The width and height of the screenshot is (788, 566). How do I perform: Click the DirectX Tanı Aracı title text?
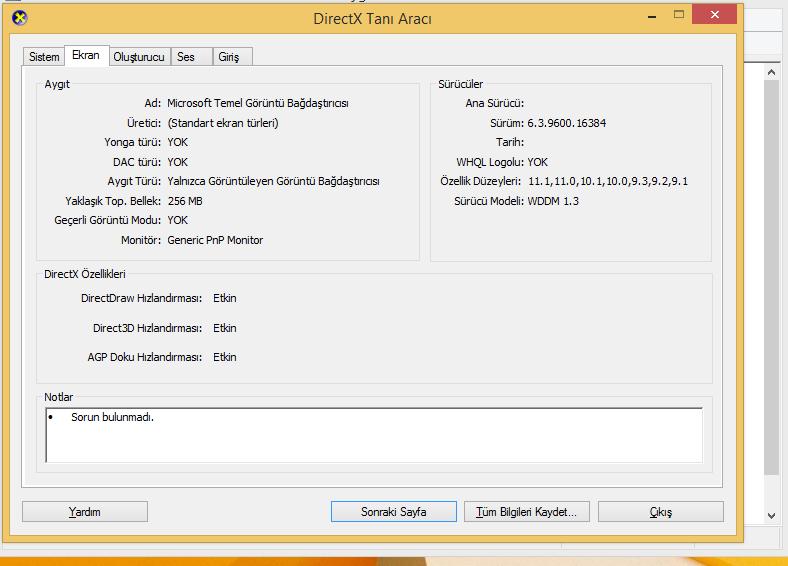click(x=372, y=18)
